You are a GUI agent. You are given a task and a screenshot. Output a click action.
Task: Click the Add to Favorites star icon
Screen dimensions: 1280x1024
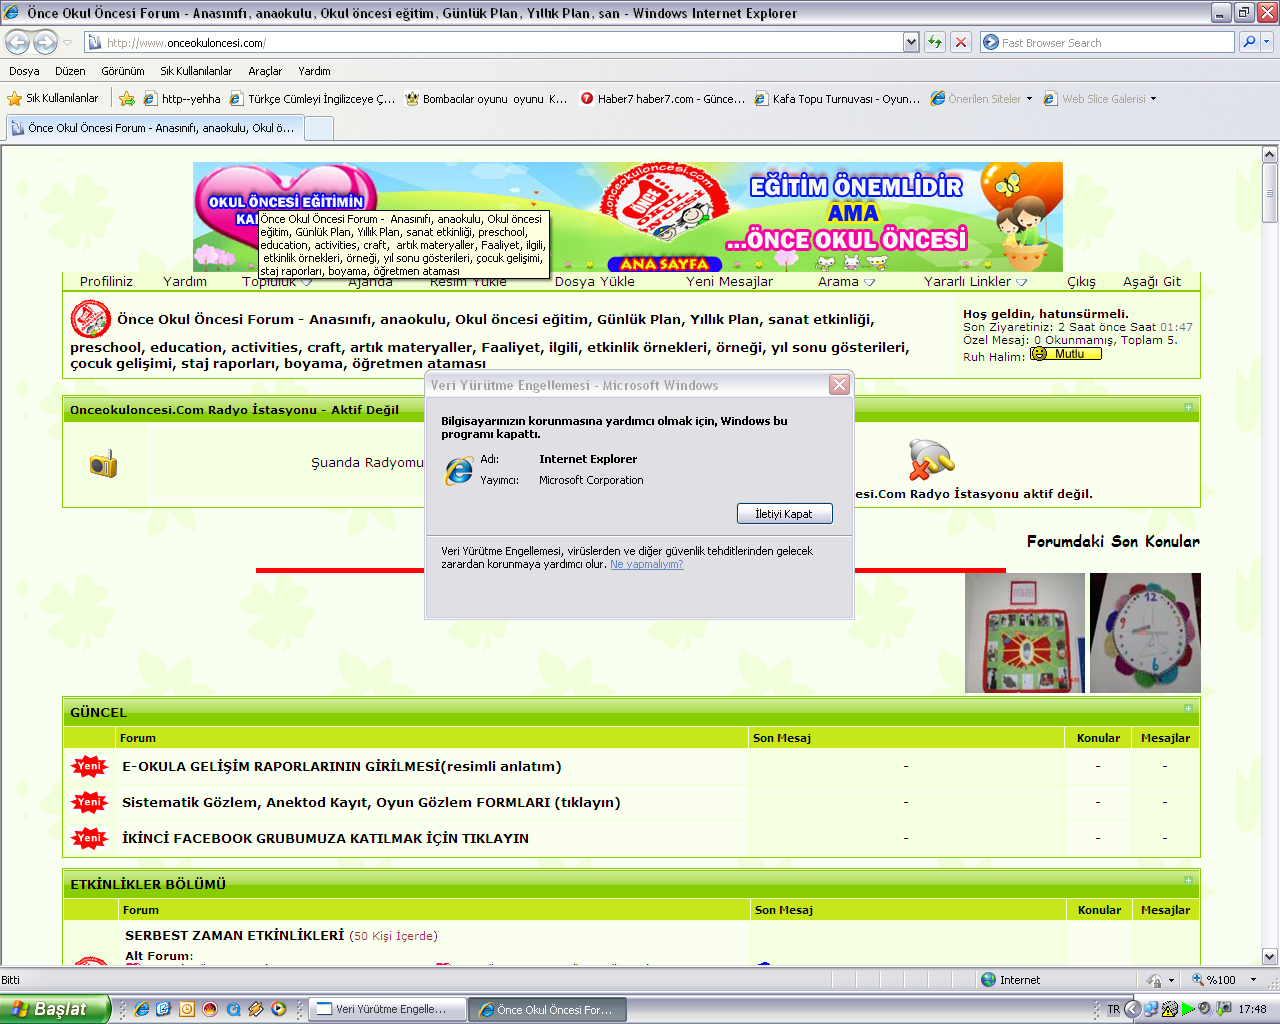(127, 99)
